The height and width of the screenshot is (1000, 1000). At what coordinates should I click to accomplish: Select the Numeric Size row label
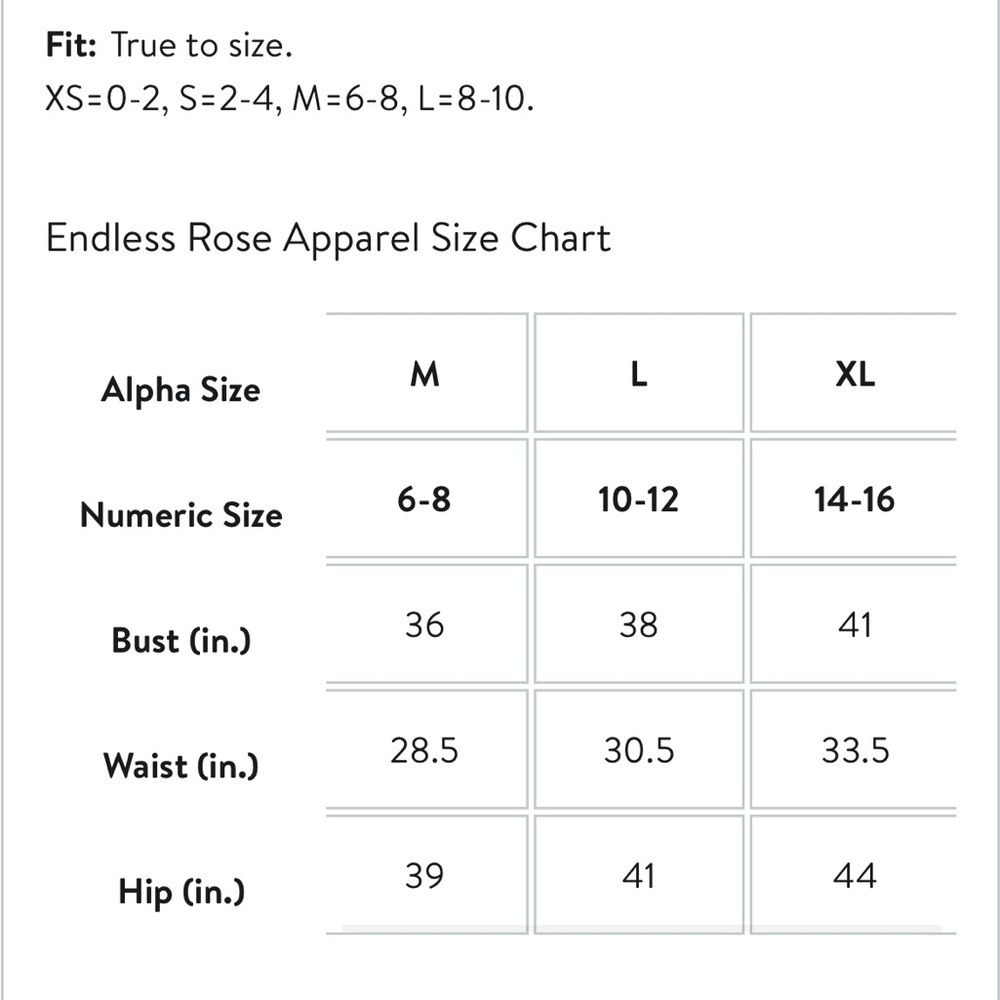(x=181, y=515)
